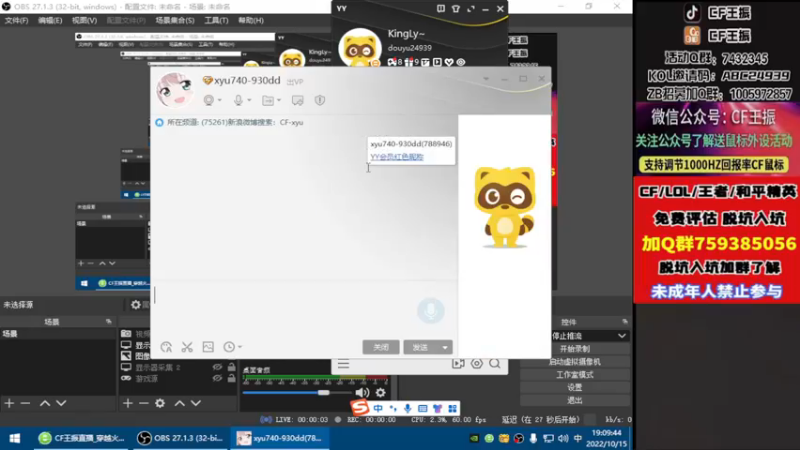Open YY main menu hamburger icon
The image size is (800, 450).
point(343,364)
